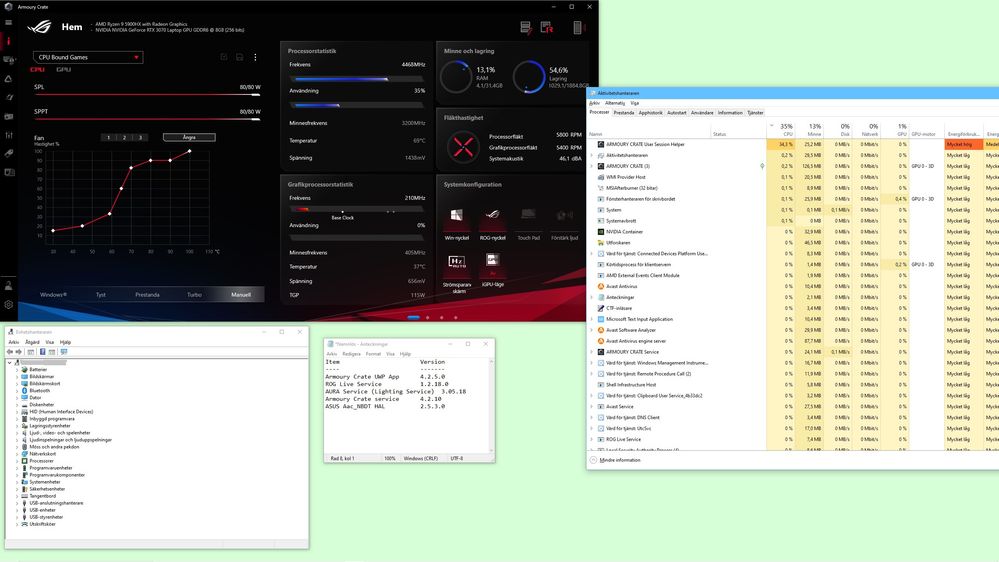Select fan curve preset 3

[x=140, y=137]
